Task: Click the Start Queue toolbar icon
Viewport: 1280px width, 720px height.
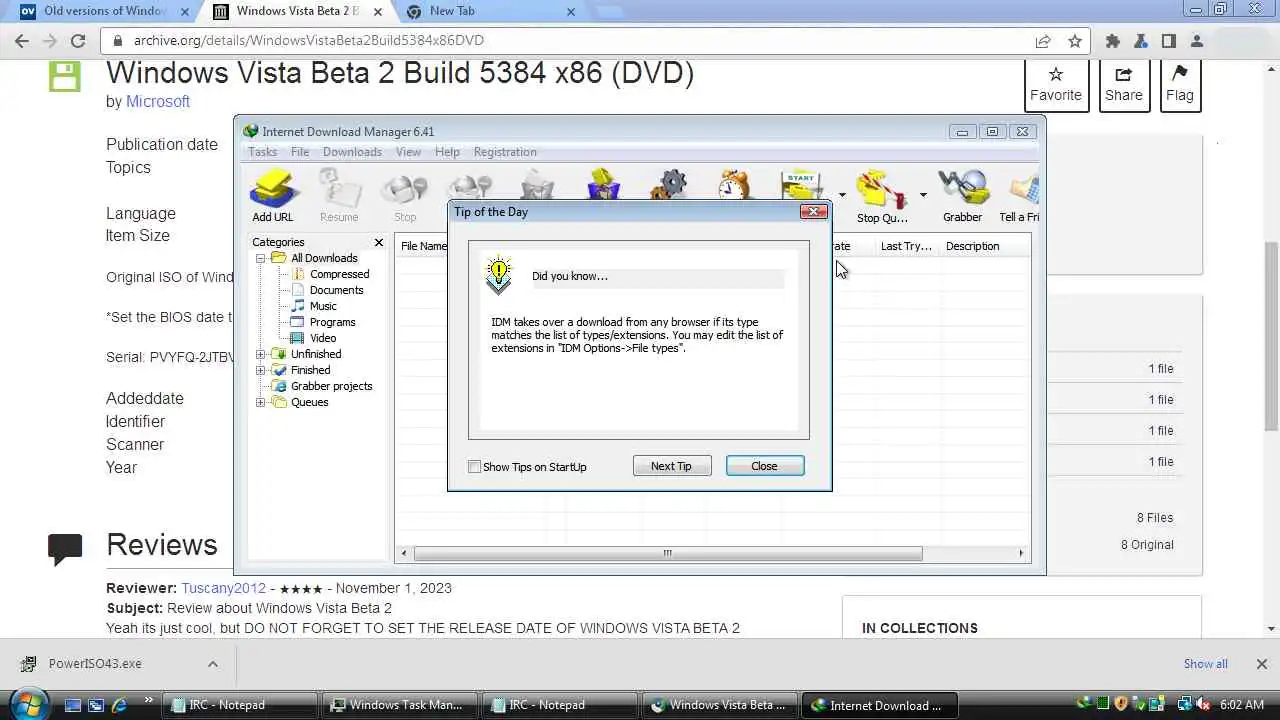Action: pyautogui.click(x=801, y=185)
